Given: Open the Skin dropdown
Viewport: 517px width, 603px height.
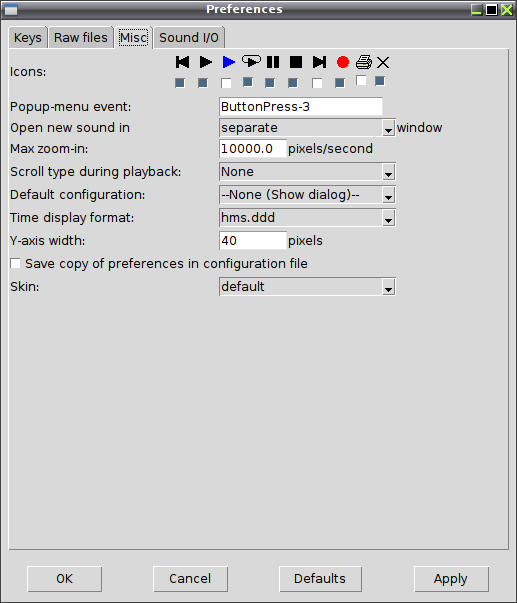Looking at the screenshot, I should pyautogui.click(x=307, y=287).
